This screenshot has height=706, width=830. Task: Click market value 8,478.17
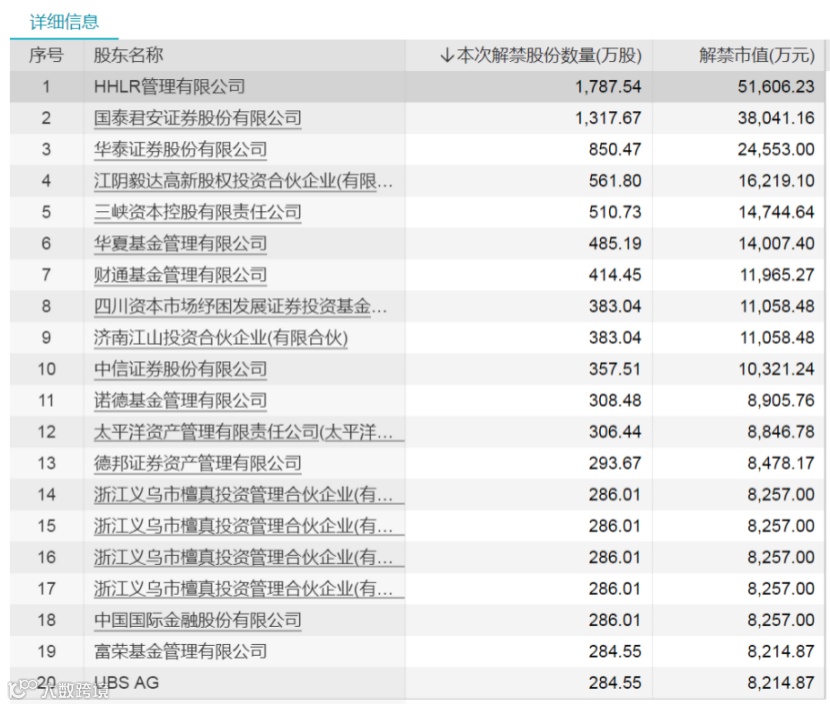click(781, 463)
